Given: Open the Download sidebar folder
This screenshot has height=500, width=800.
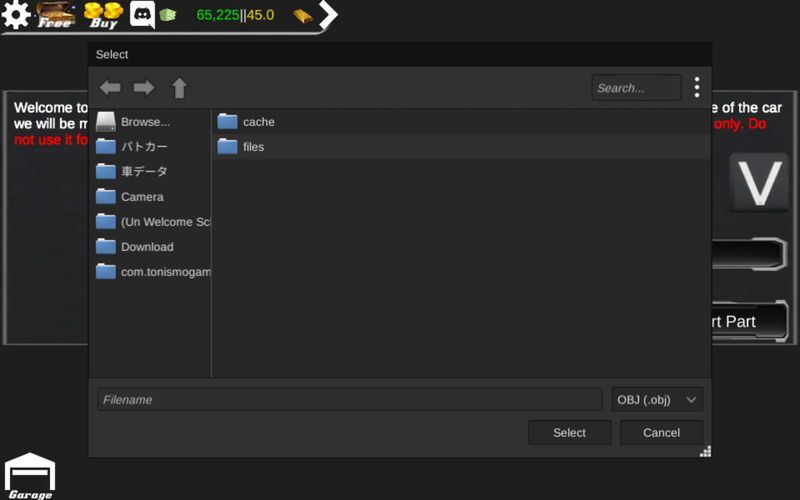Looking at the screenshot, I should point(147,247).
